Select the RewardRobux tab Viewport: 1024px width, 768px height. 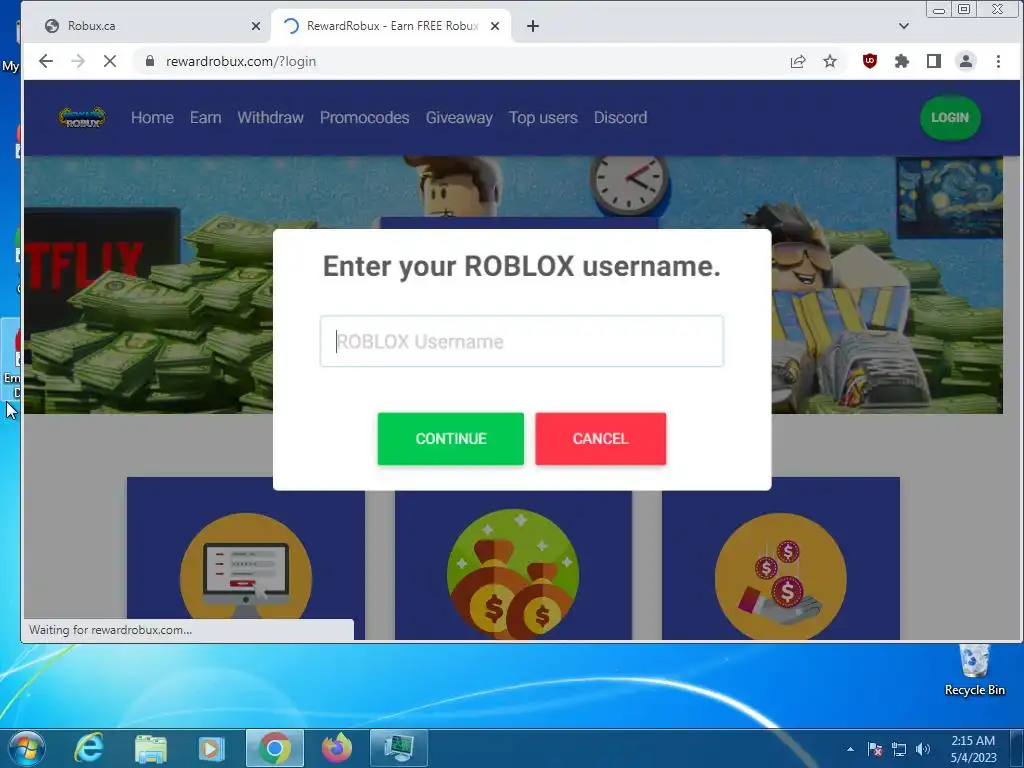tap(391, 26)
